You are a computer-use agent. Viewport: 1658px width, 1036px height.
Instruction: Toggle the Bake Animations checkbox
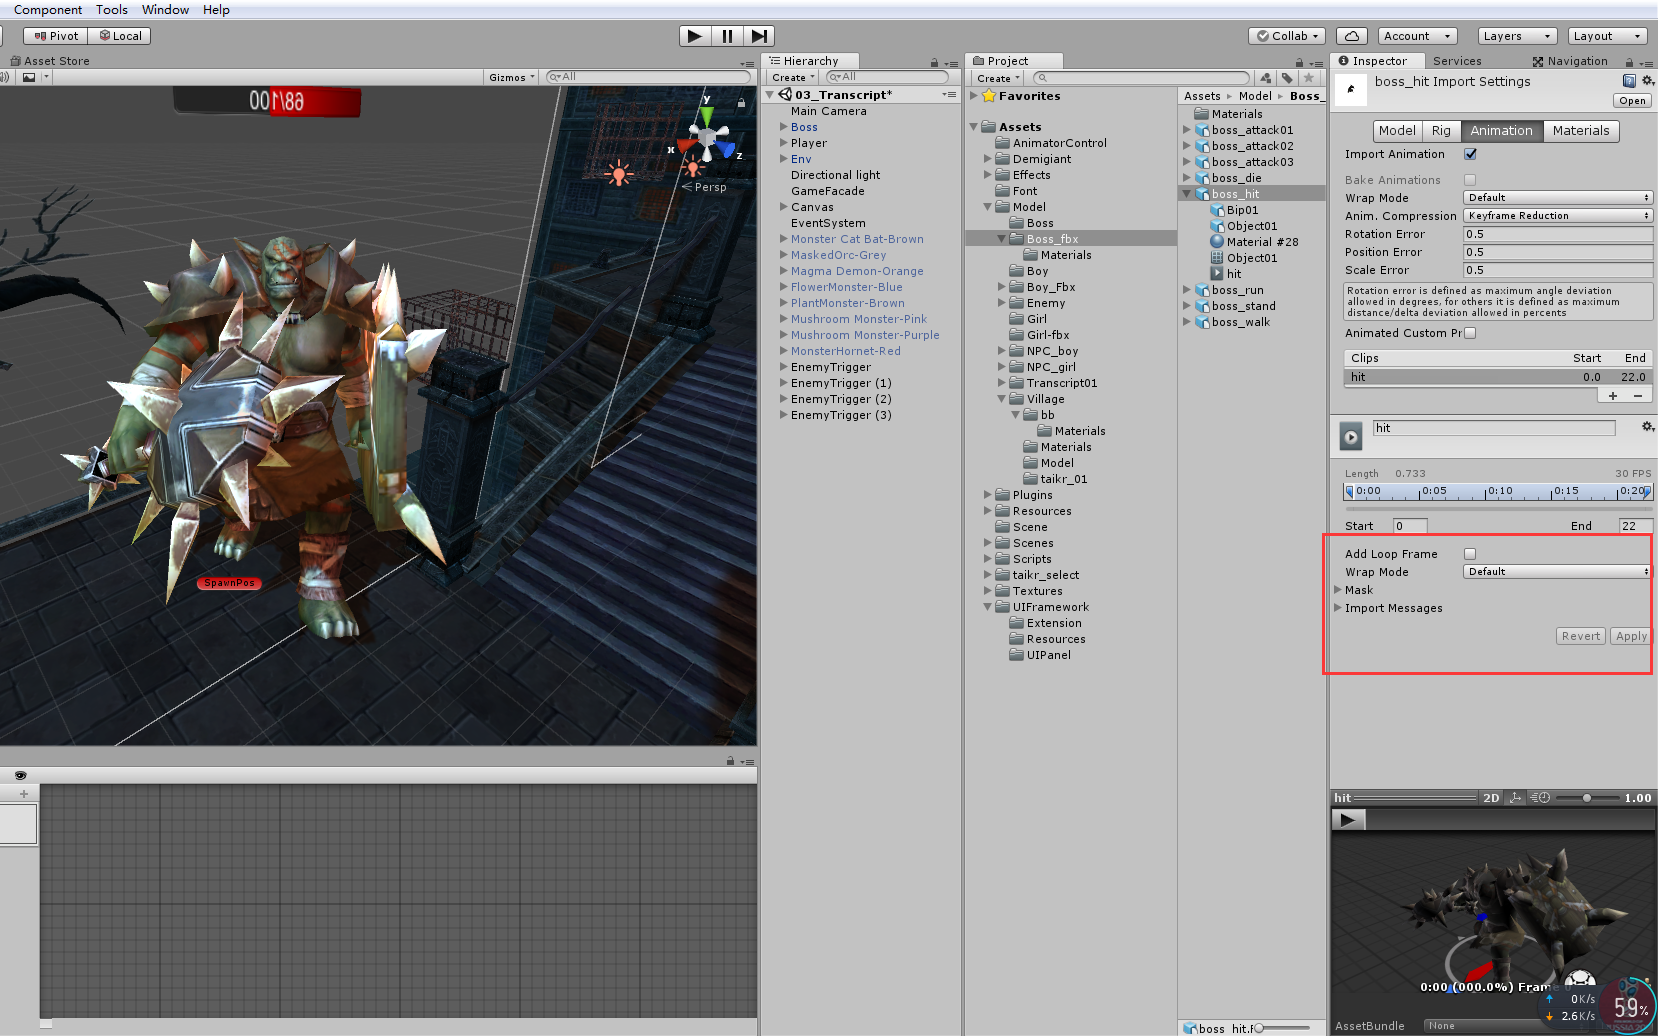[x=1470, y=180]
